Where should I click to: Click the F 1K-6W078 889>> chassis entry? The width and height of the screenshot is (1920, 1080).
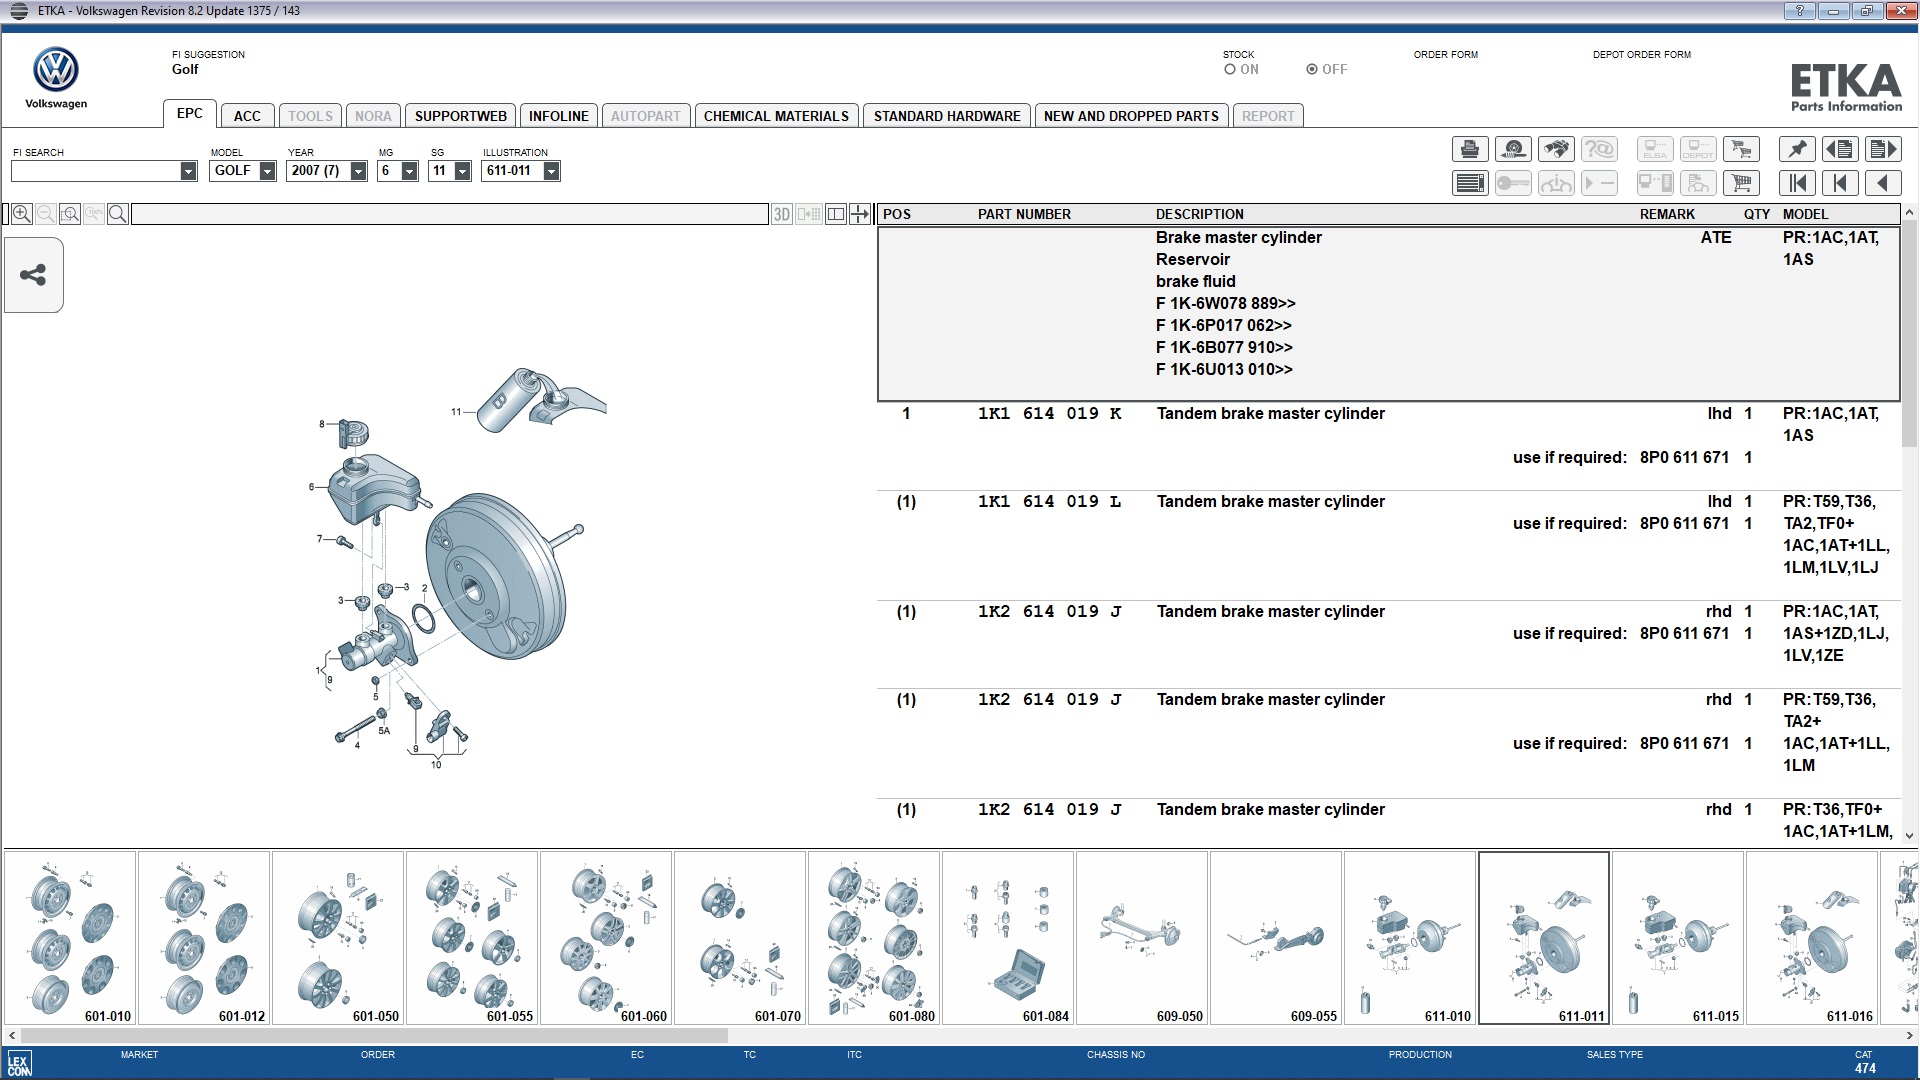(x=1226, y=303)
